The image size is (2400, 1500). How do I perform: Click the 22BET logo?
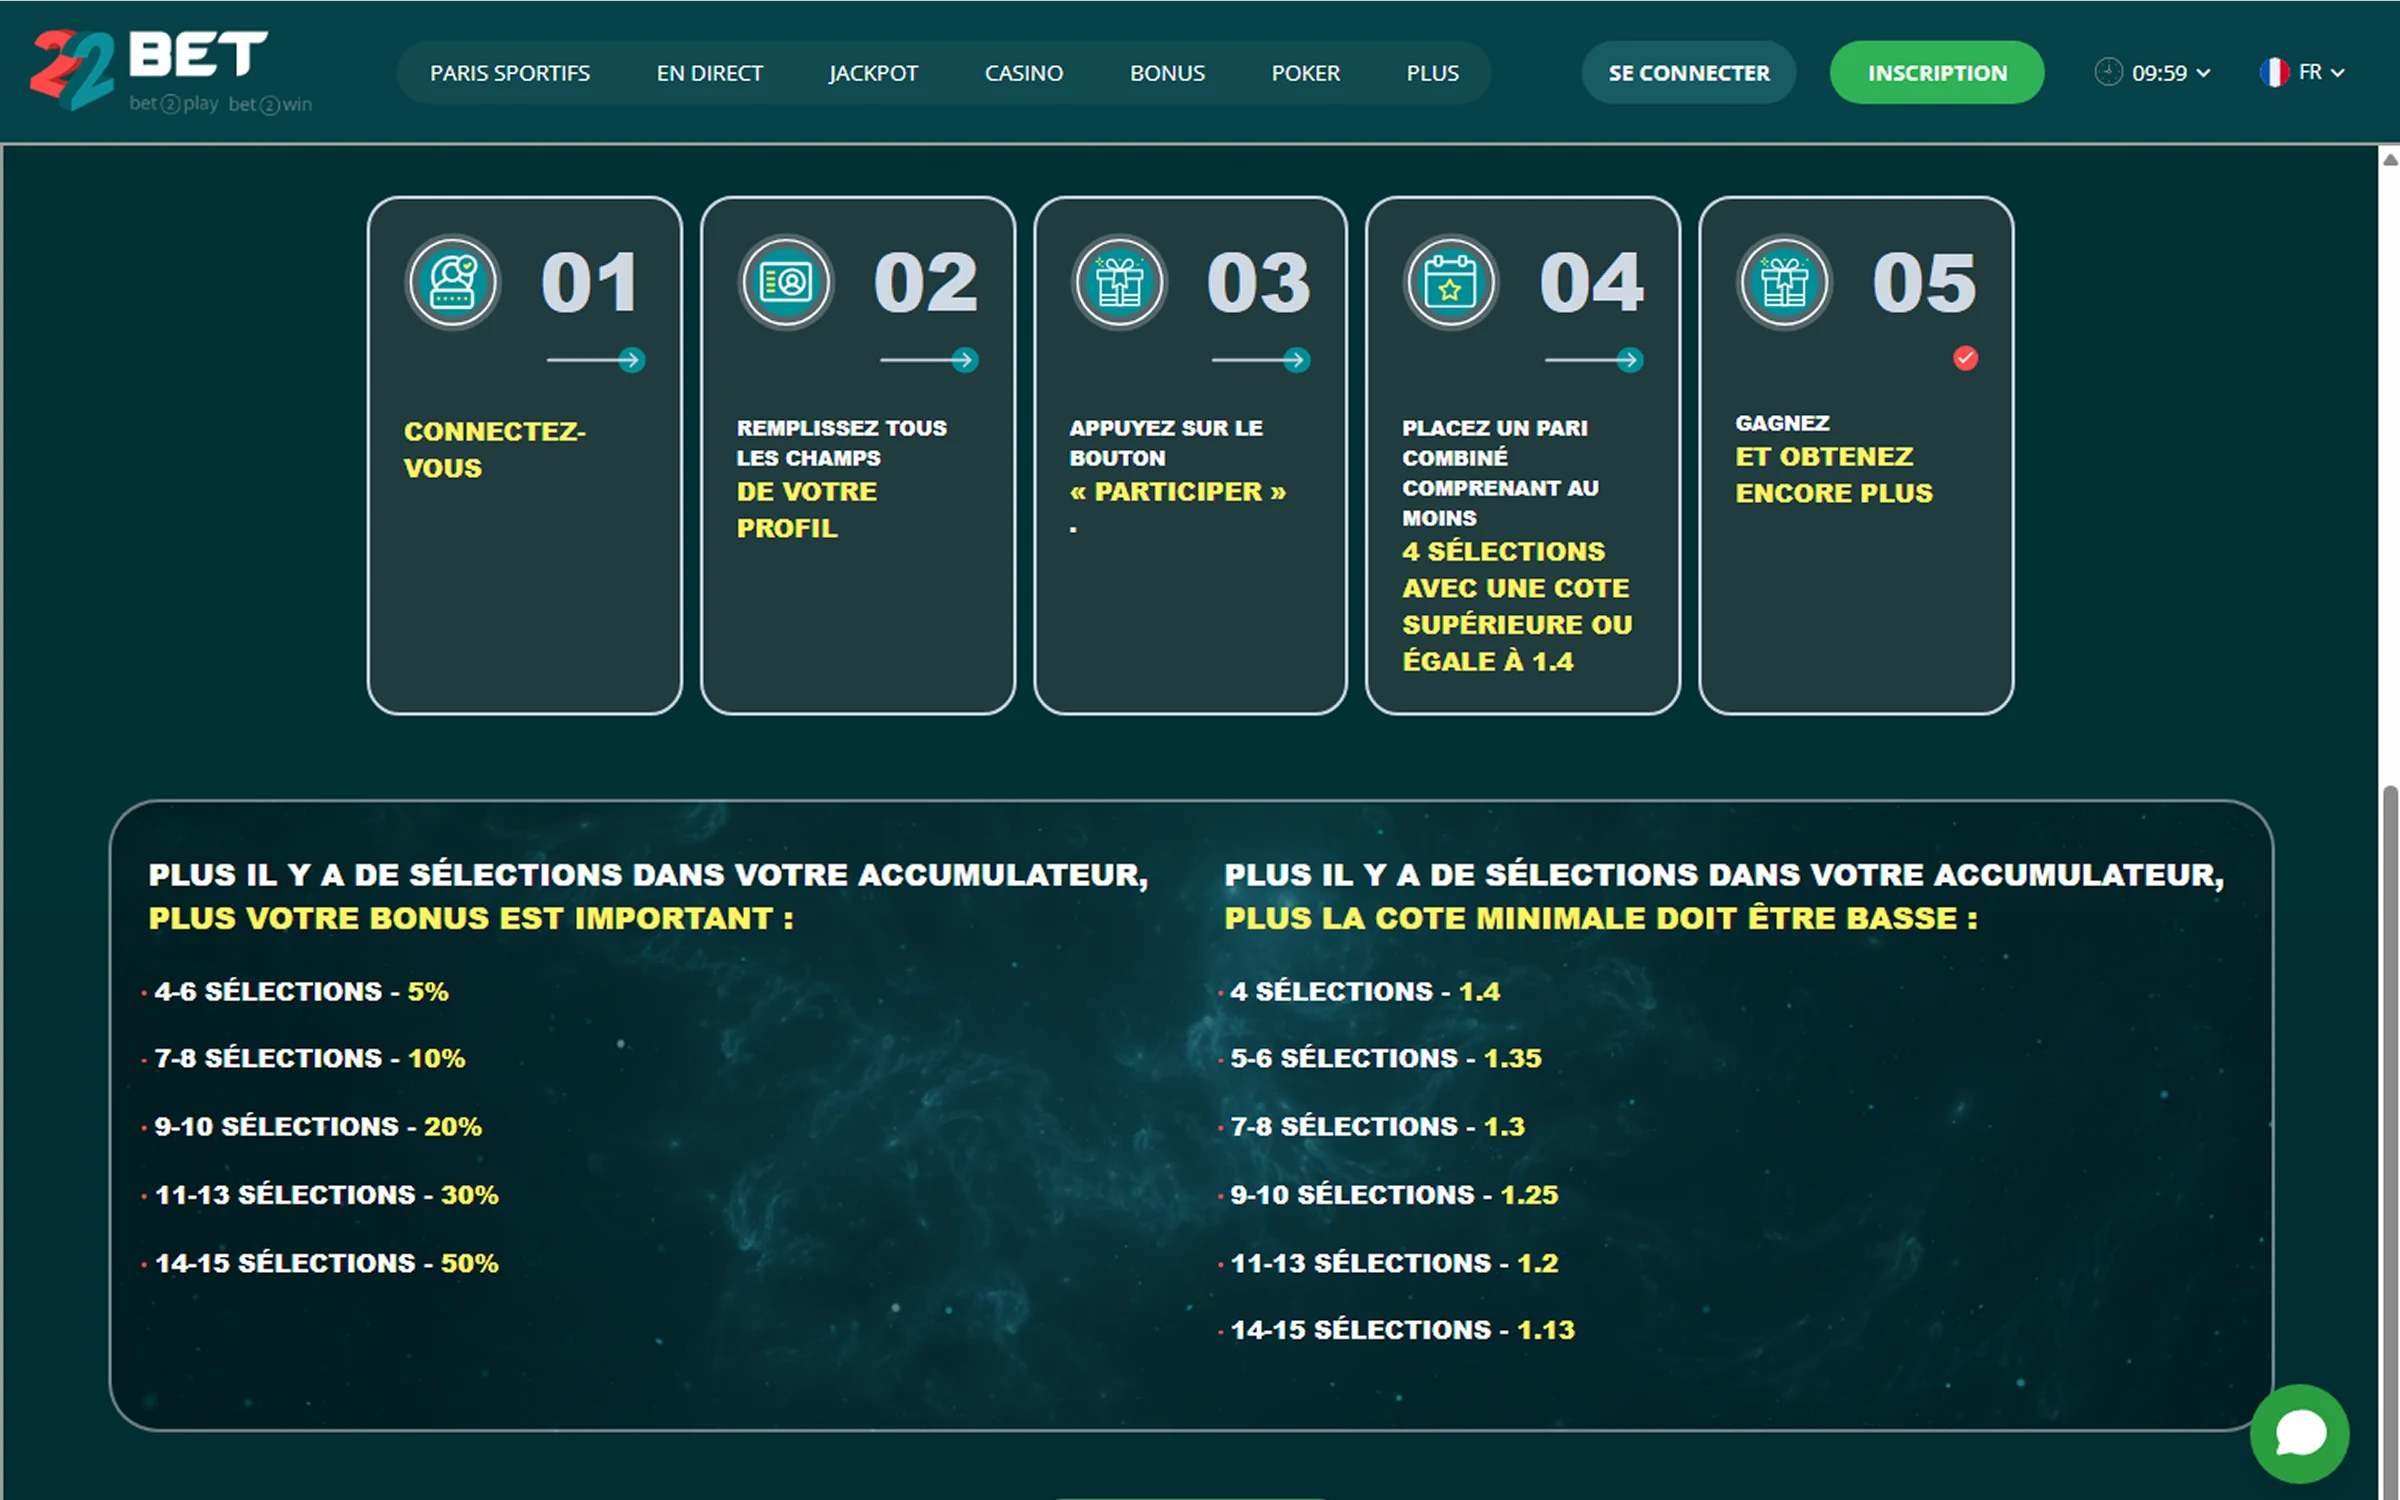(x=170, y=70)
